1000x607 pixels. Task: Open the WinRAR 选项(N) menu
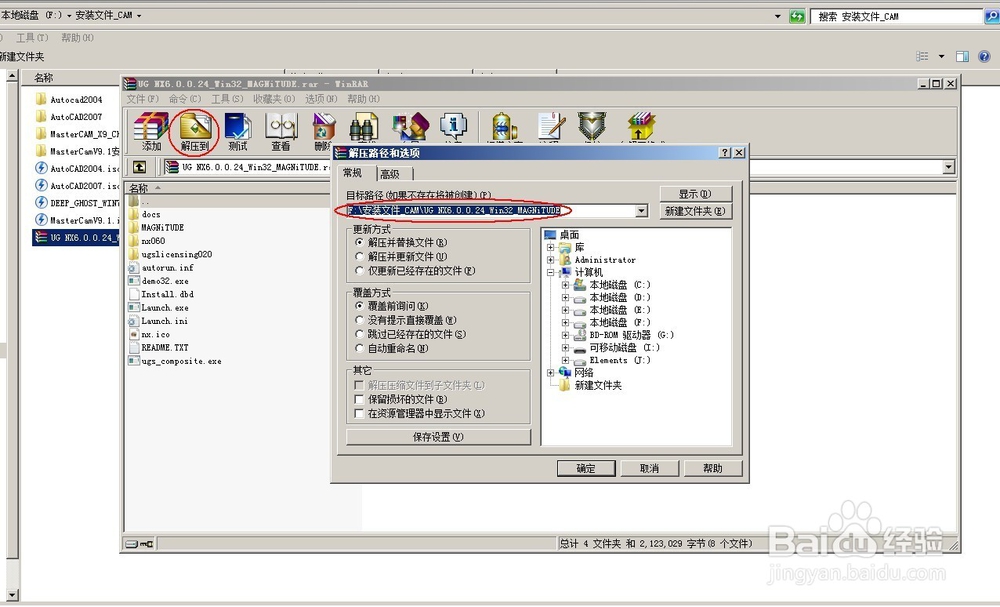point(321,99)
